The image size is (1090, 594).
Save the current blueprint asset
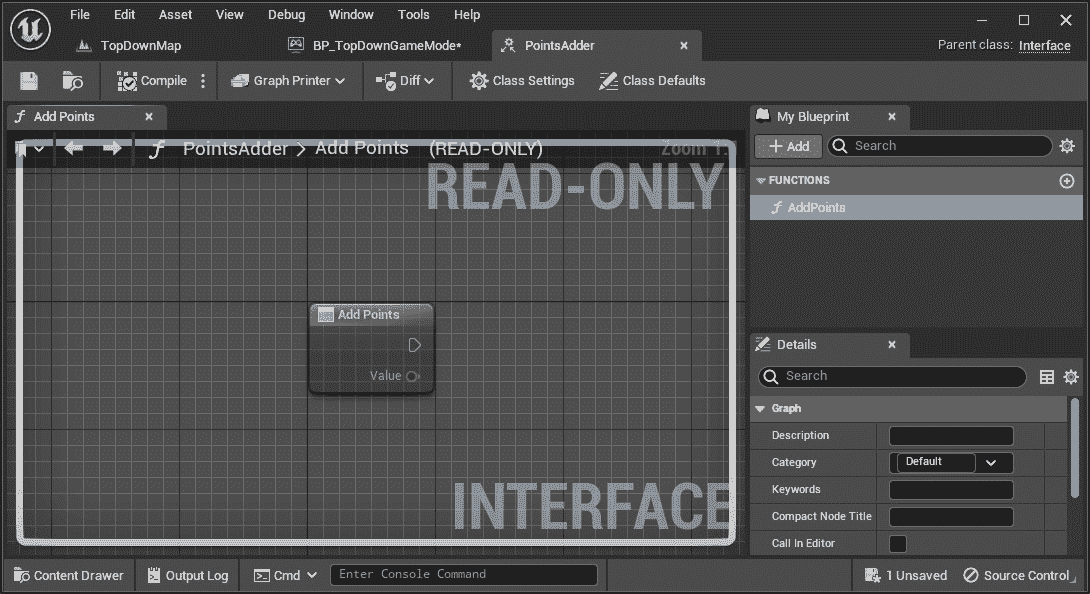point(29,81)
